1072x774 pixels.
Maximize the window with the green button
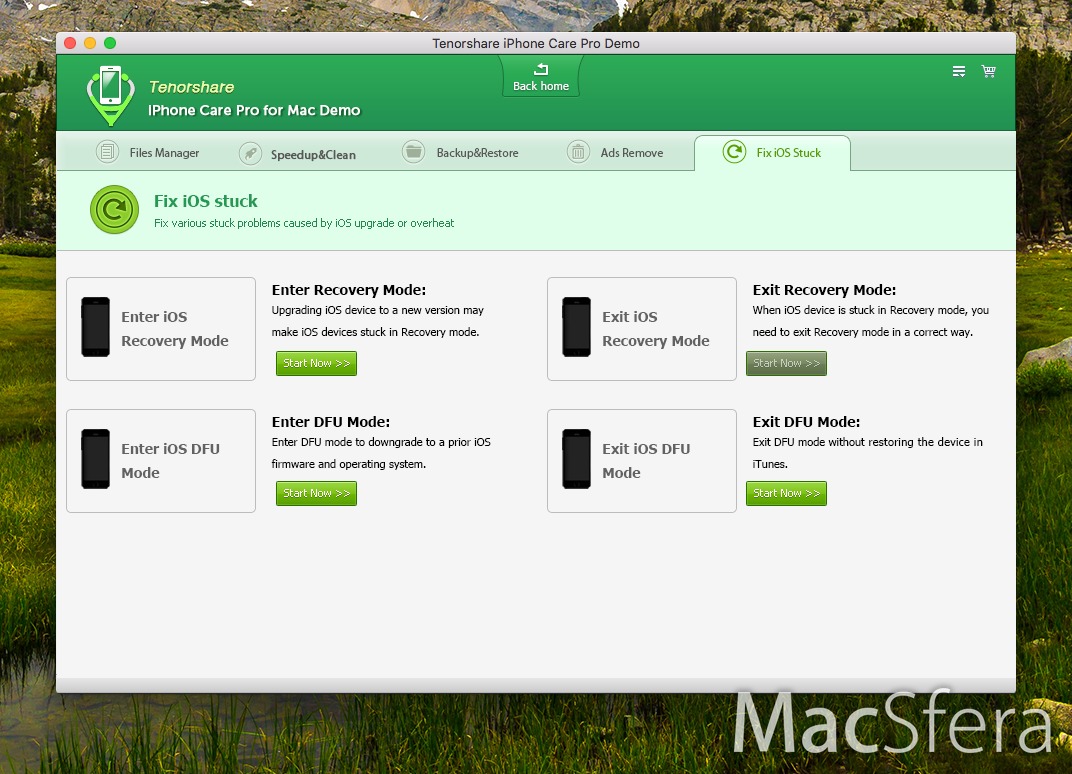[110, 43]
